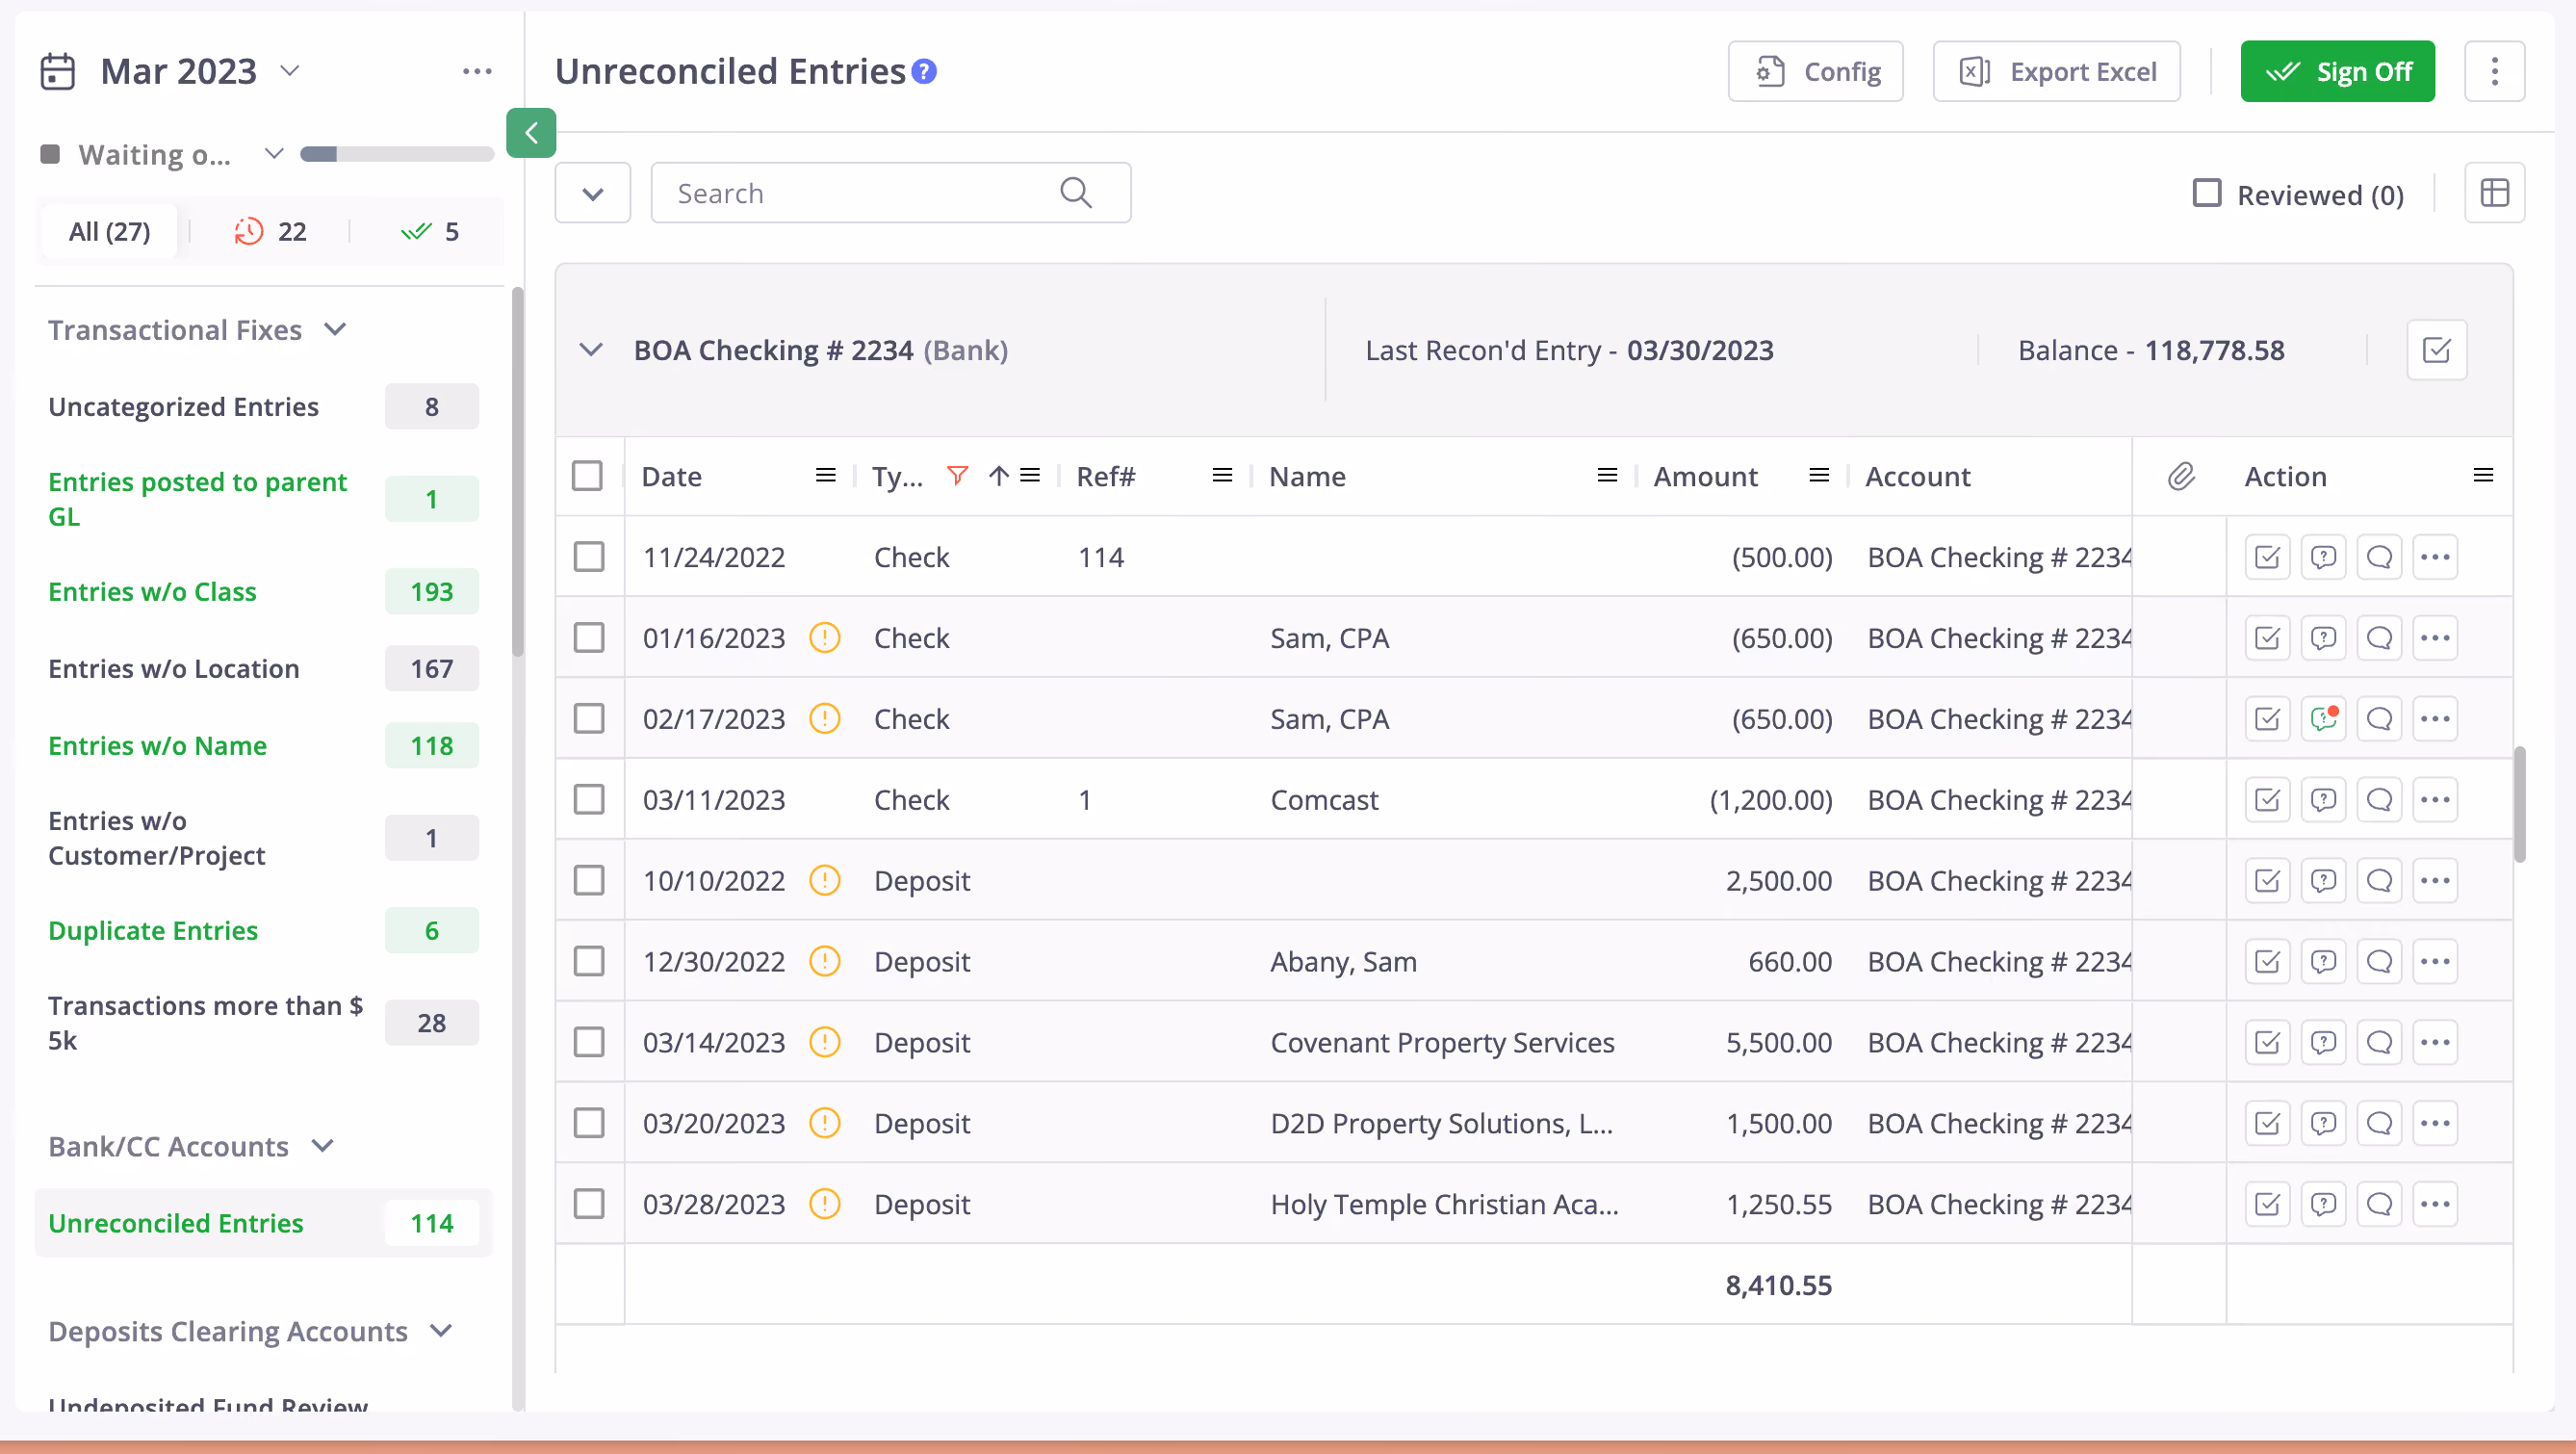Screen dimensions: 2576x1454
Task: Click the Type column filter funnel icon
Action: pyautogui.click(x=957, y=476)
